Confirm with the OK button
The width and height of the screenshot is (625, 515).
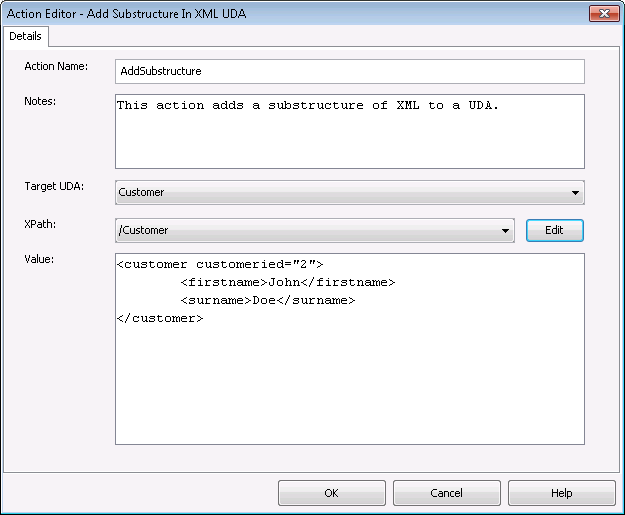(x=332, y=493)
